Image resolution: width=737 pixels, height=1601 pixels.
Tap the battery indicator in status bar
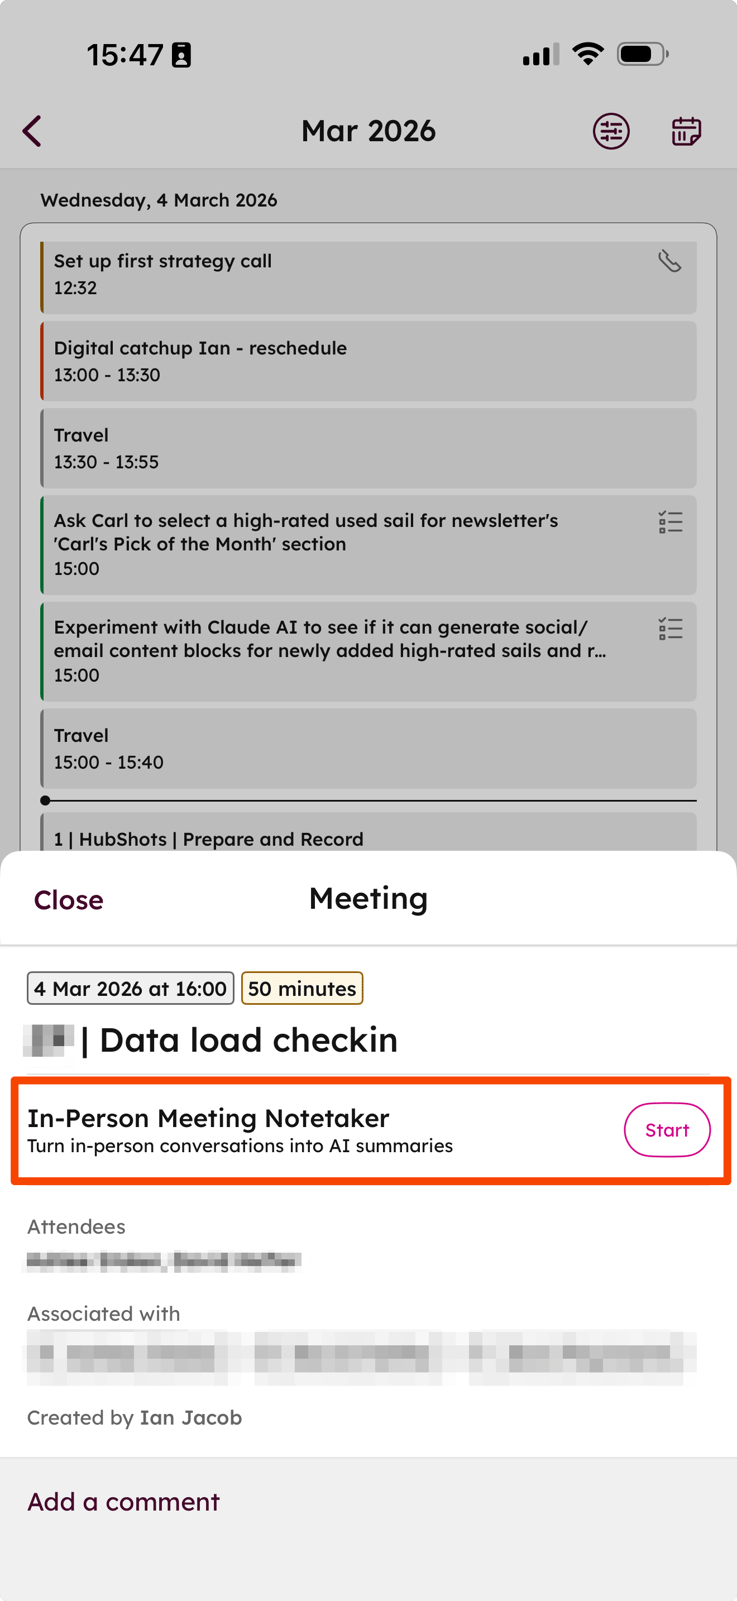(x=642, y=54)
